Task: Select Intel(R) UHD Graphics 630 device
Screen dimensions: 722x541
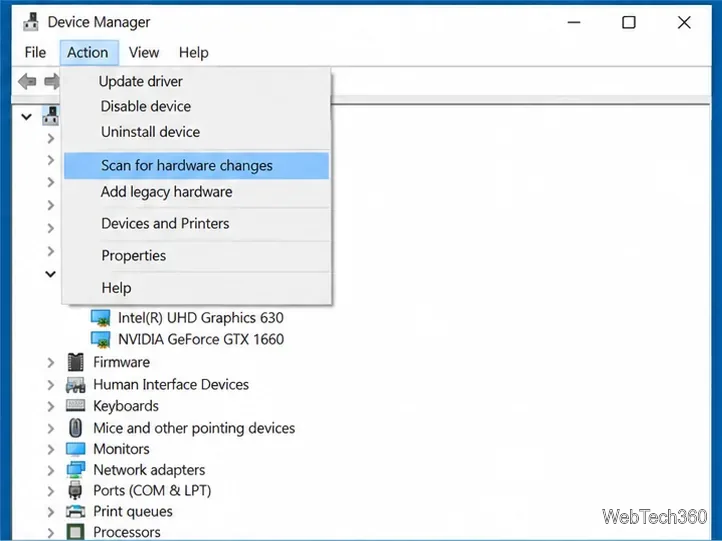Action: click(201, 318)
